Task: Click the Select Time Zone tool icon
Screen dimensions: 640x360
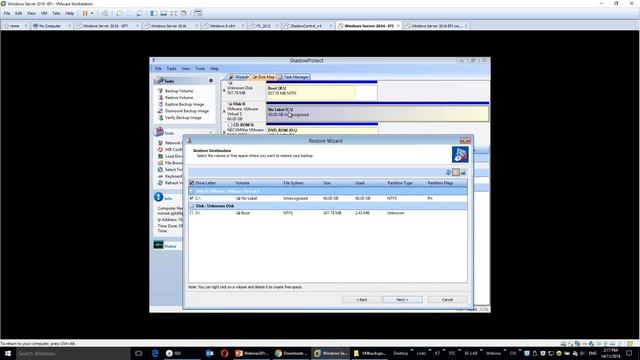Action: pos(160,169)
